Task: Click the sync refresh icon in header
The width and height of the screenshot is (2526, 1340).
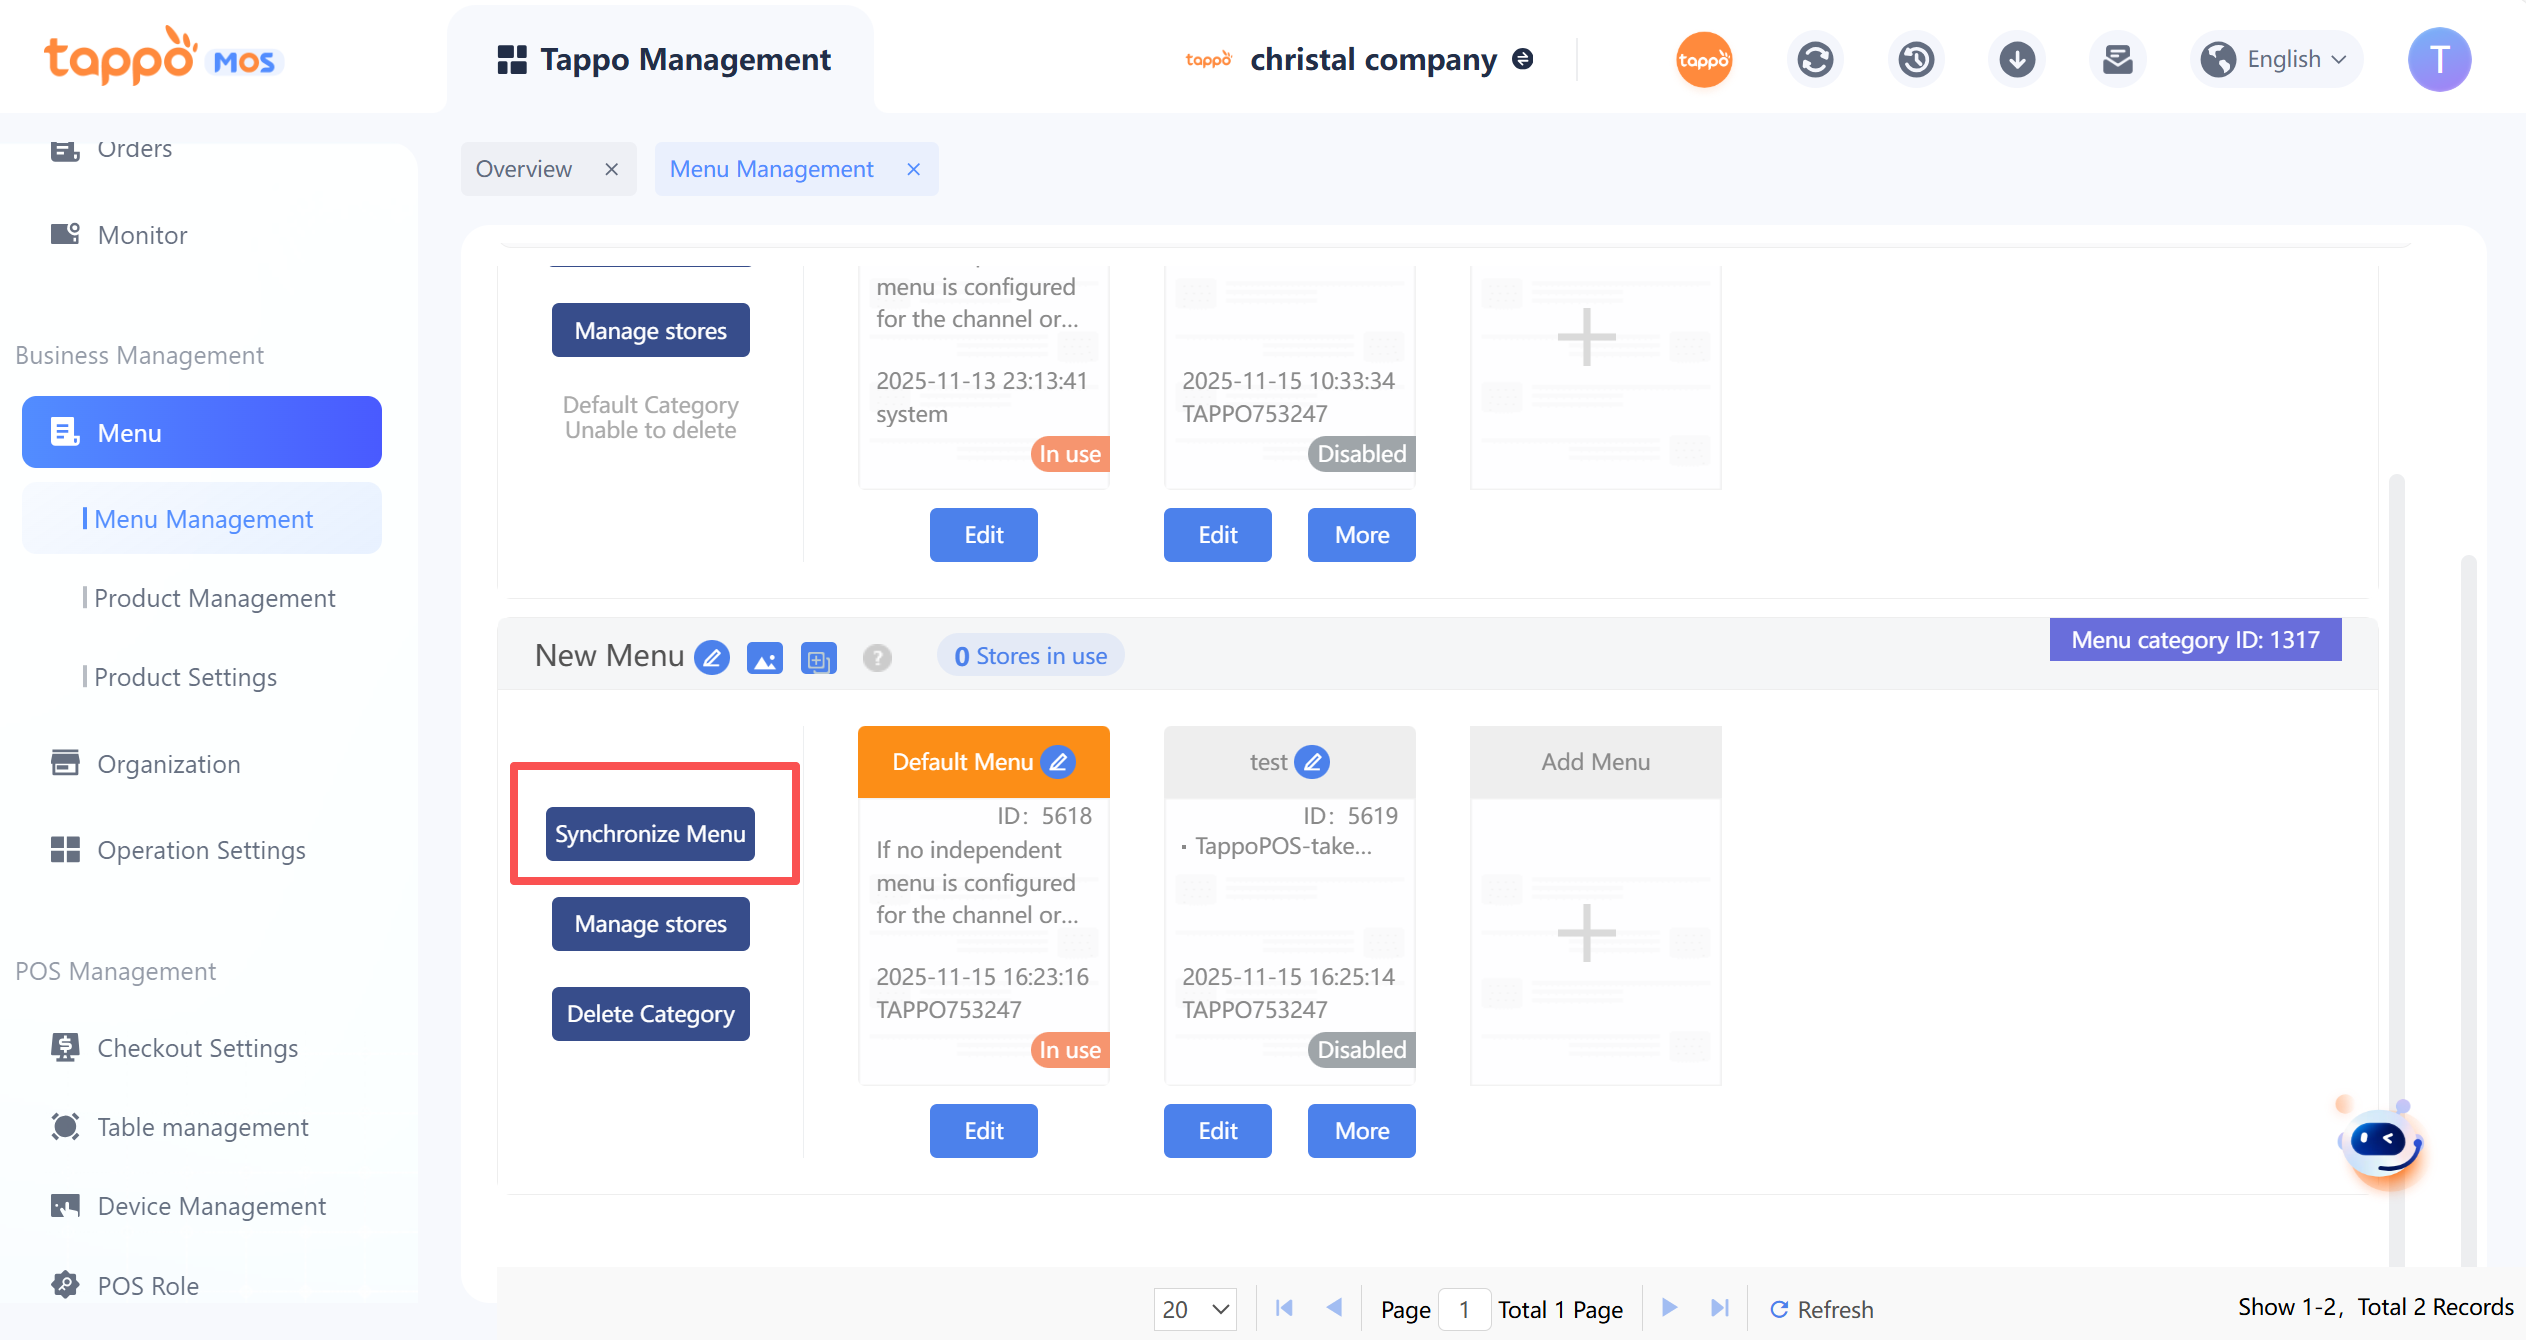Action: (1815, 60)
